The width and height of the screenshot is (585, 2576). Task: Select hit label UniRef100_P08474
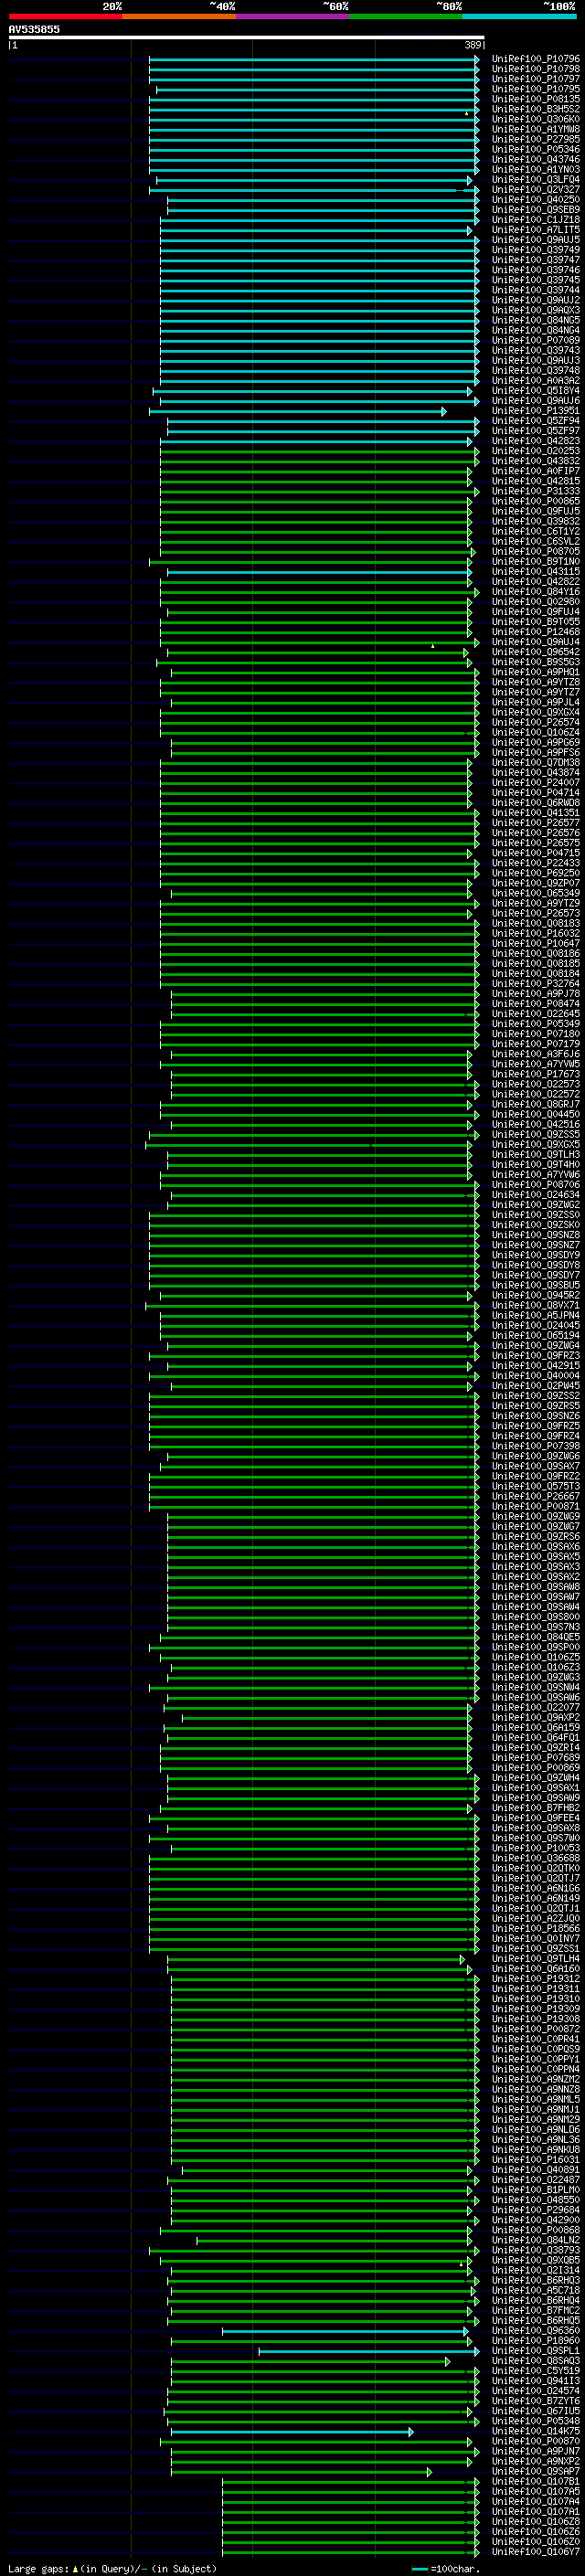tap(536, 1004)
